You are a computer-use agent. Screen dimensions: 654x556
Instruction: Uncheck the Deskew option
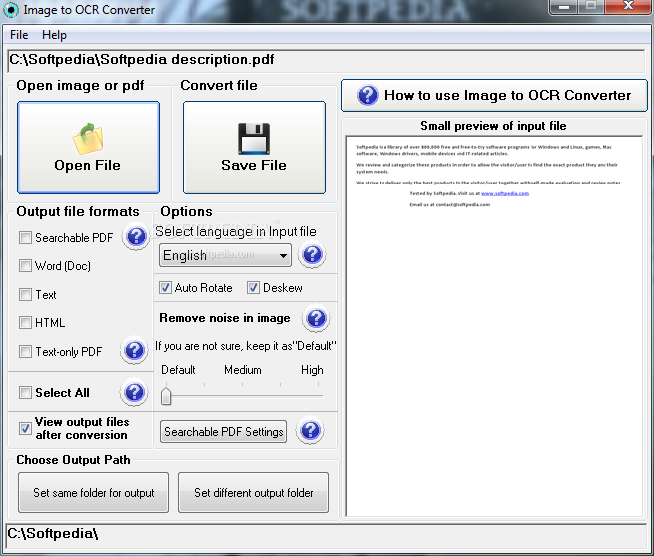tap(253, 287)
